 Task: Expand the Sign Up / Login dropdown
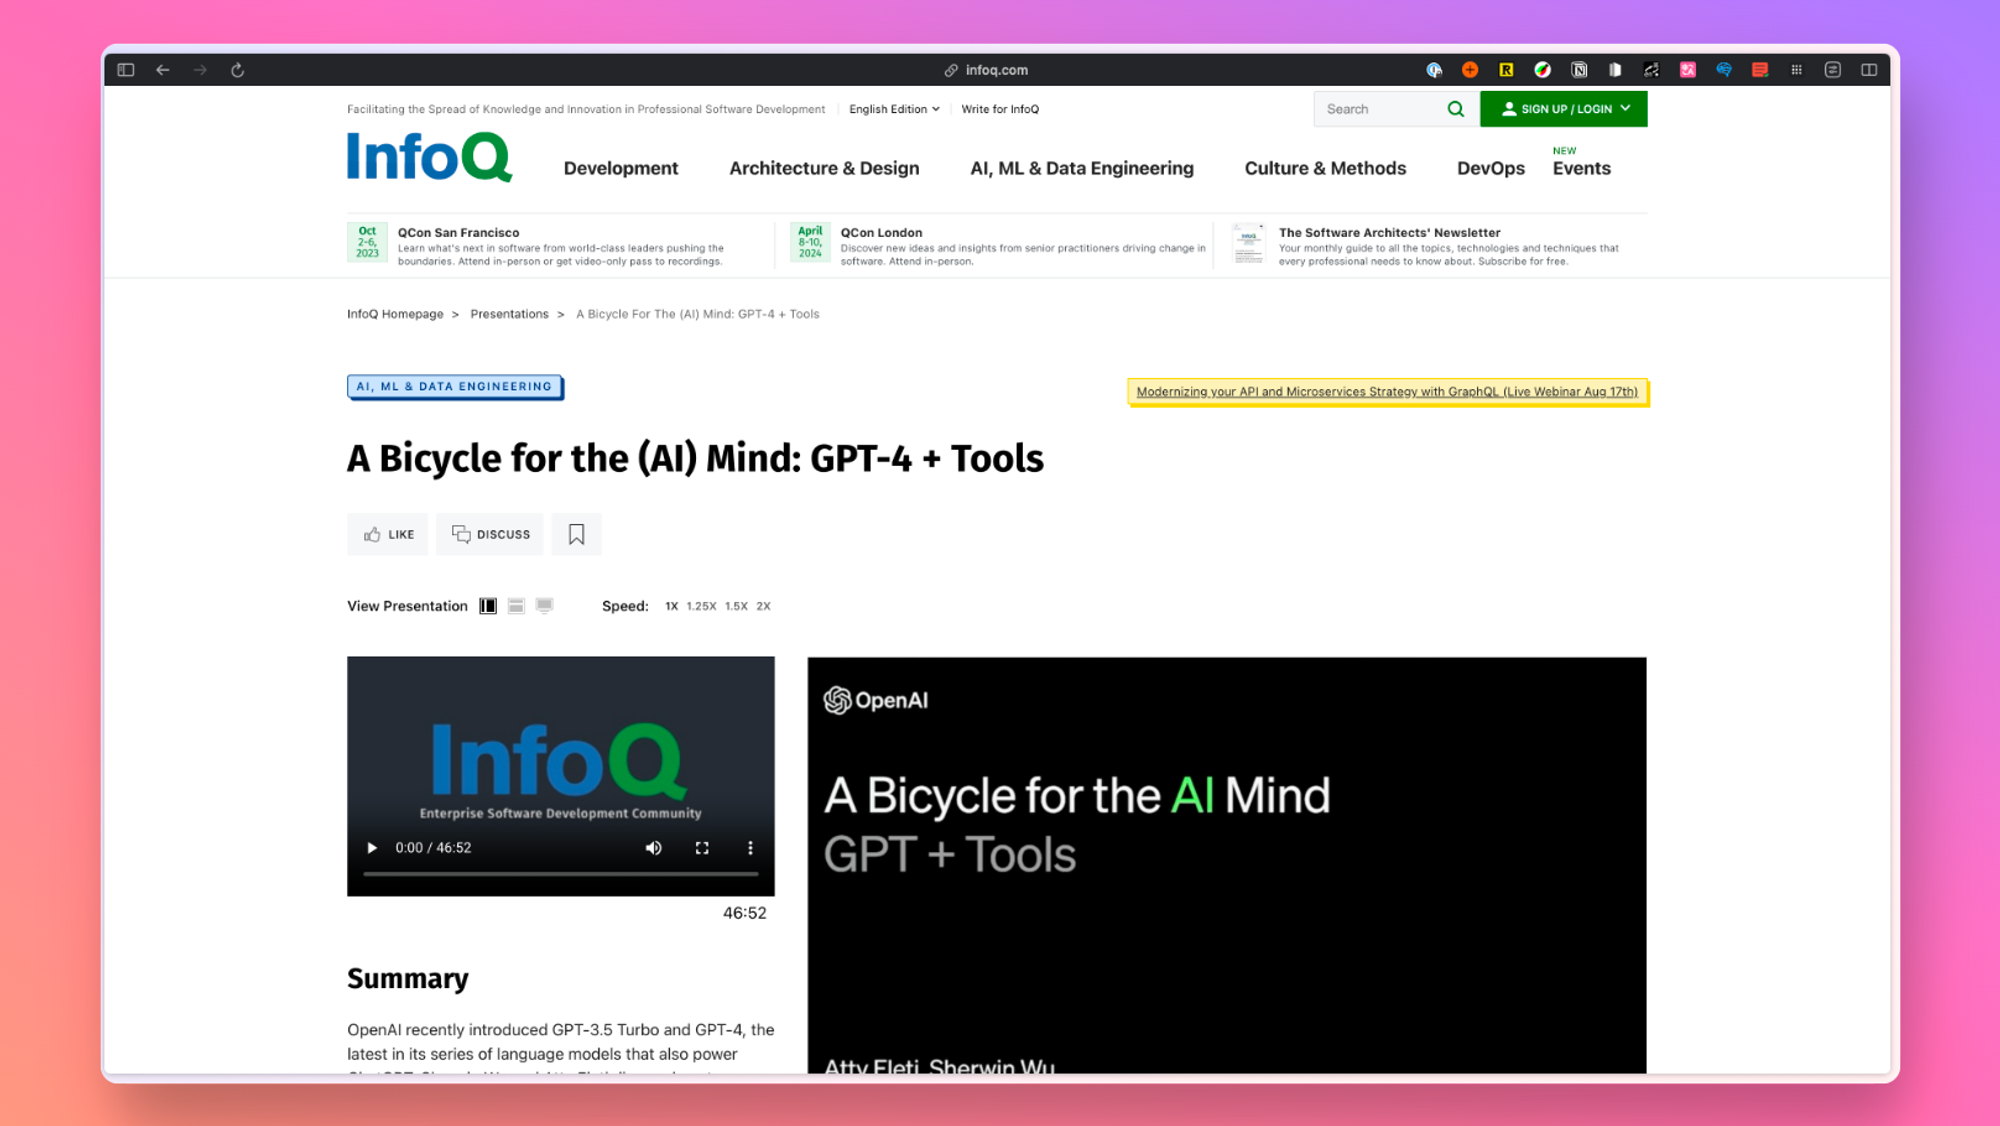(x=1564, y=109)
